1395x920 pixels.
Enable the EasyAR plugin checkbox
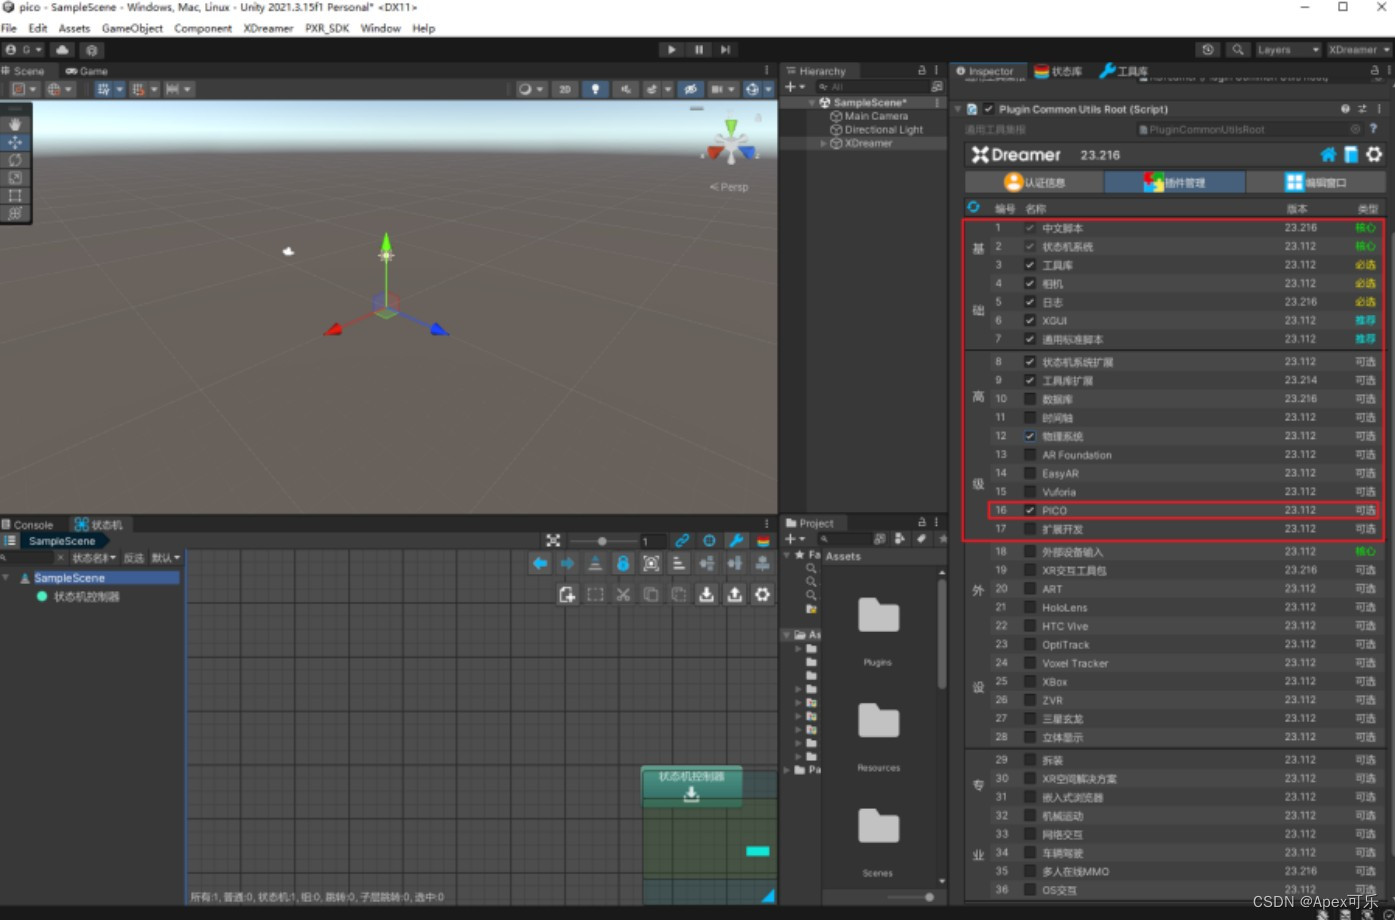[1030, 473]
